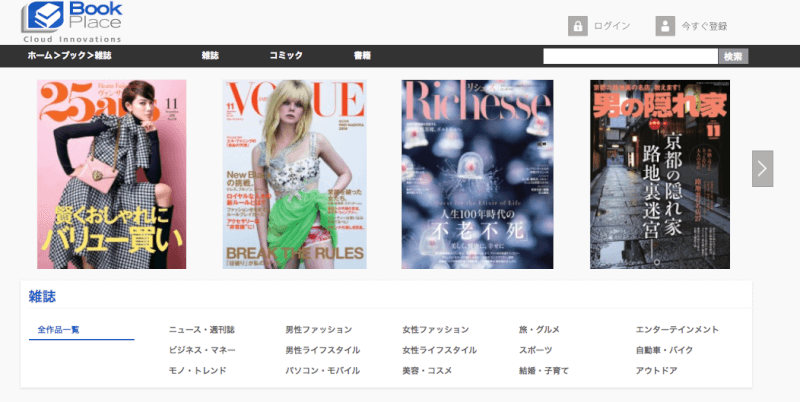The height and width of the screenshot is (402, 800).
Task: Open the エンターテインメント category
Action: (677, 329)
